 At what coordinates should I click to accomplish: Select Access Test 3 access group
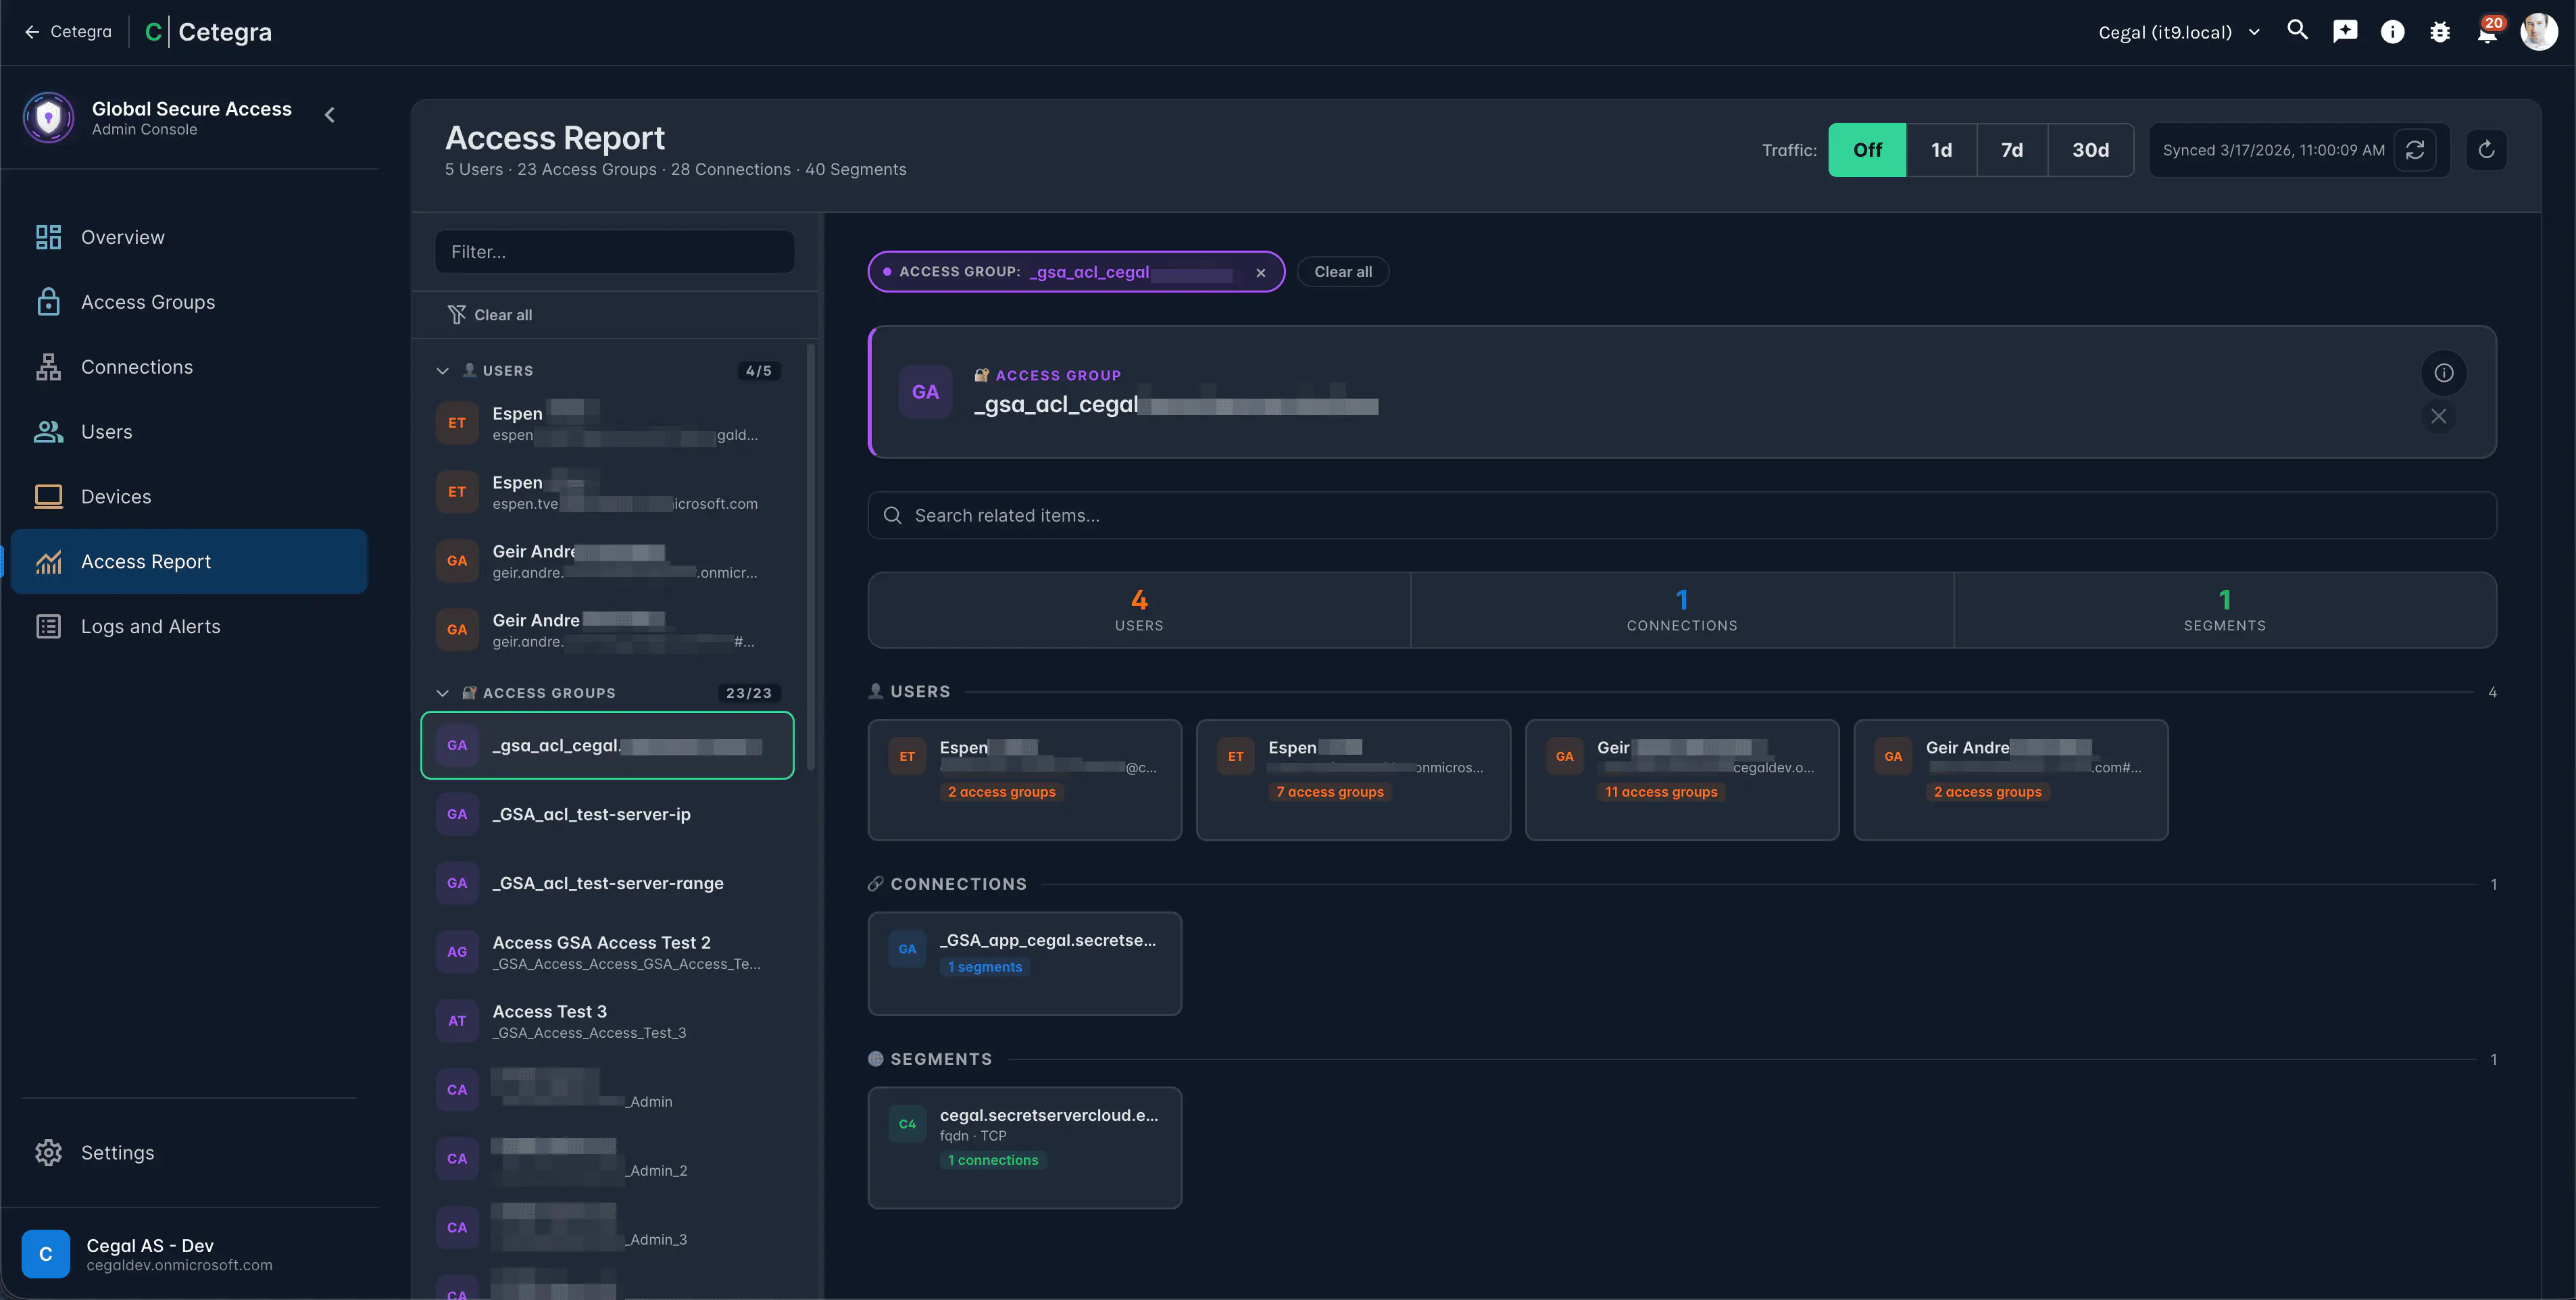click(x=607, y=1021)
